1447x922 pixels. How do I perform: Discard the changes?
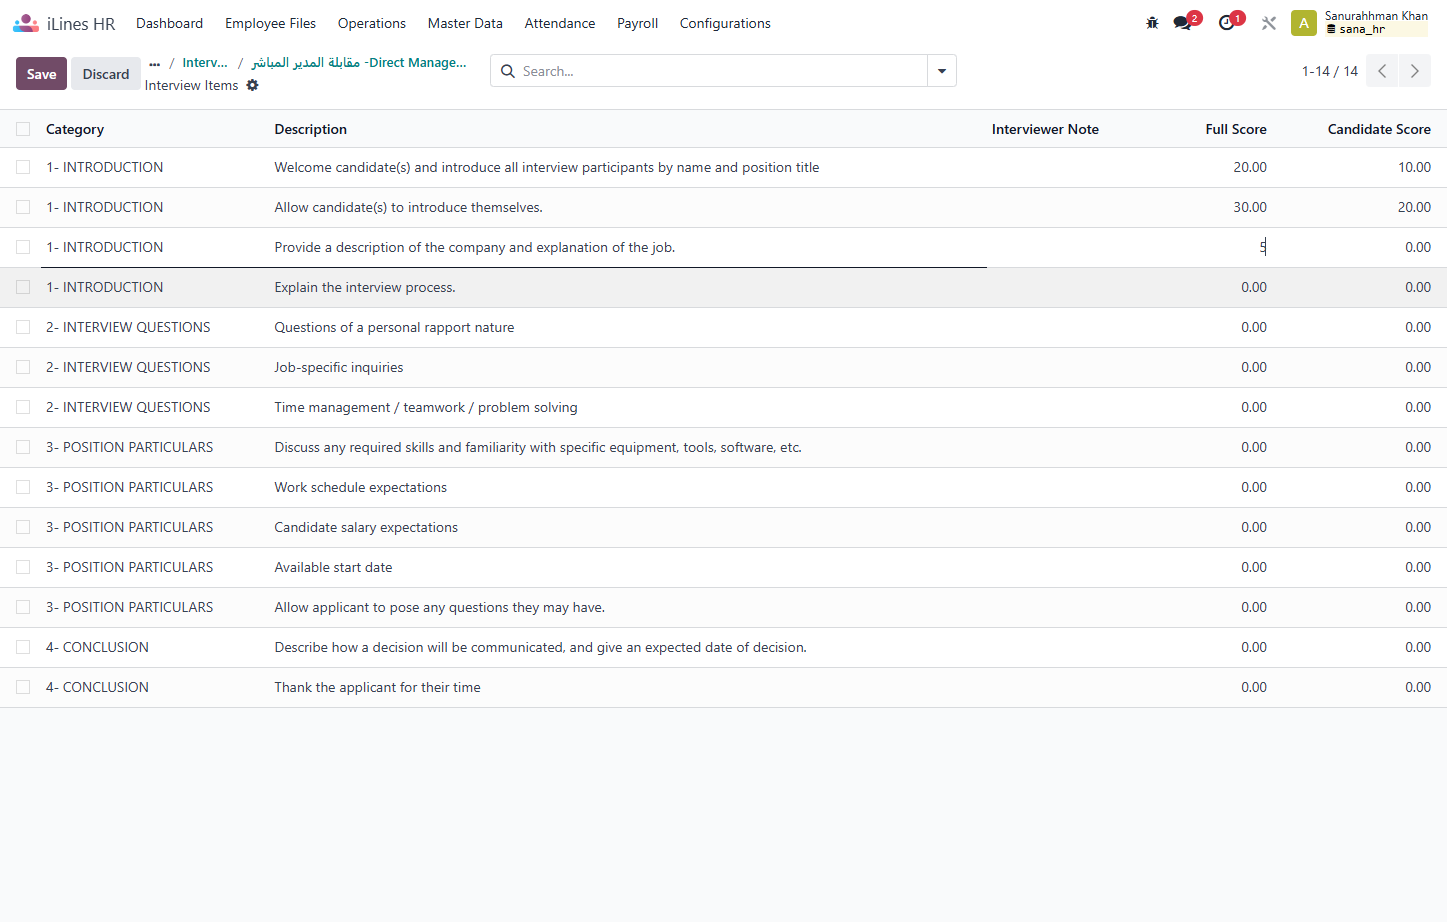[106, 74]
